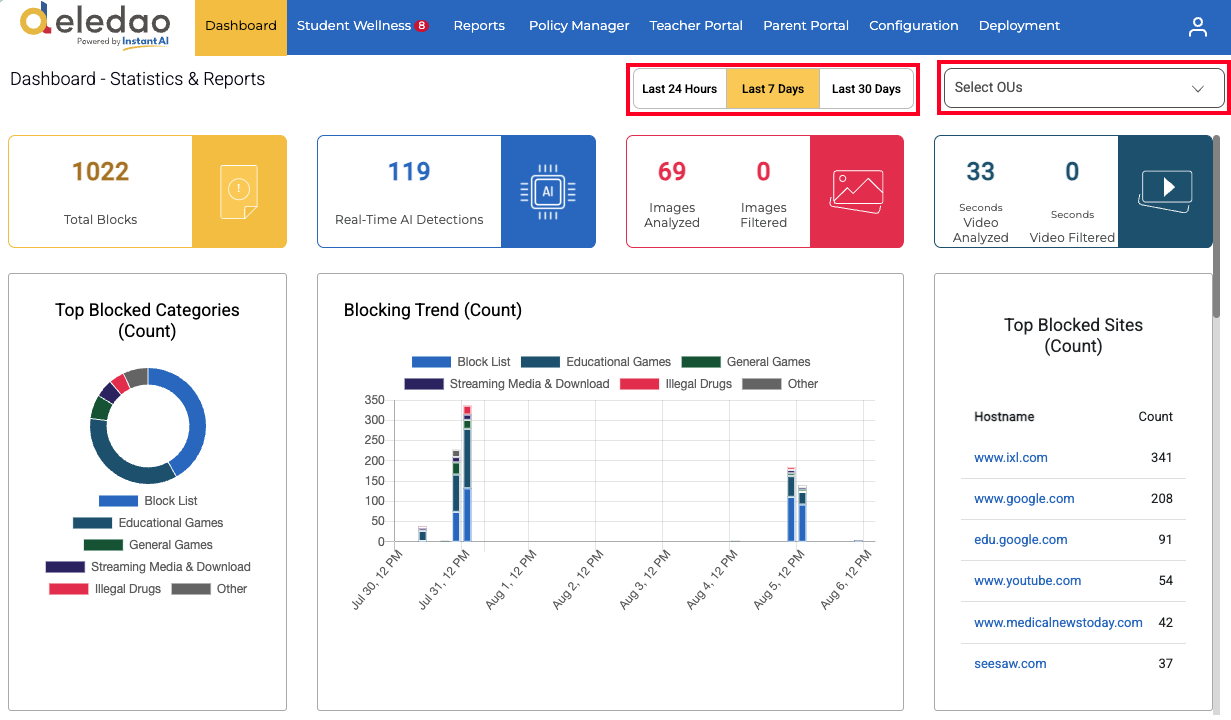The width and height of the screenshot is (1231, 720).
Task: Go to the Teacher Portal
Action: (696, 26)
